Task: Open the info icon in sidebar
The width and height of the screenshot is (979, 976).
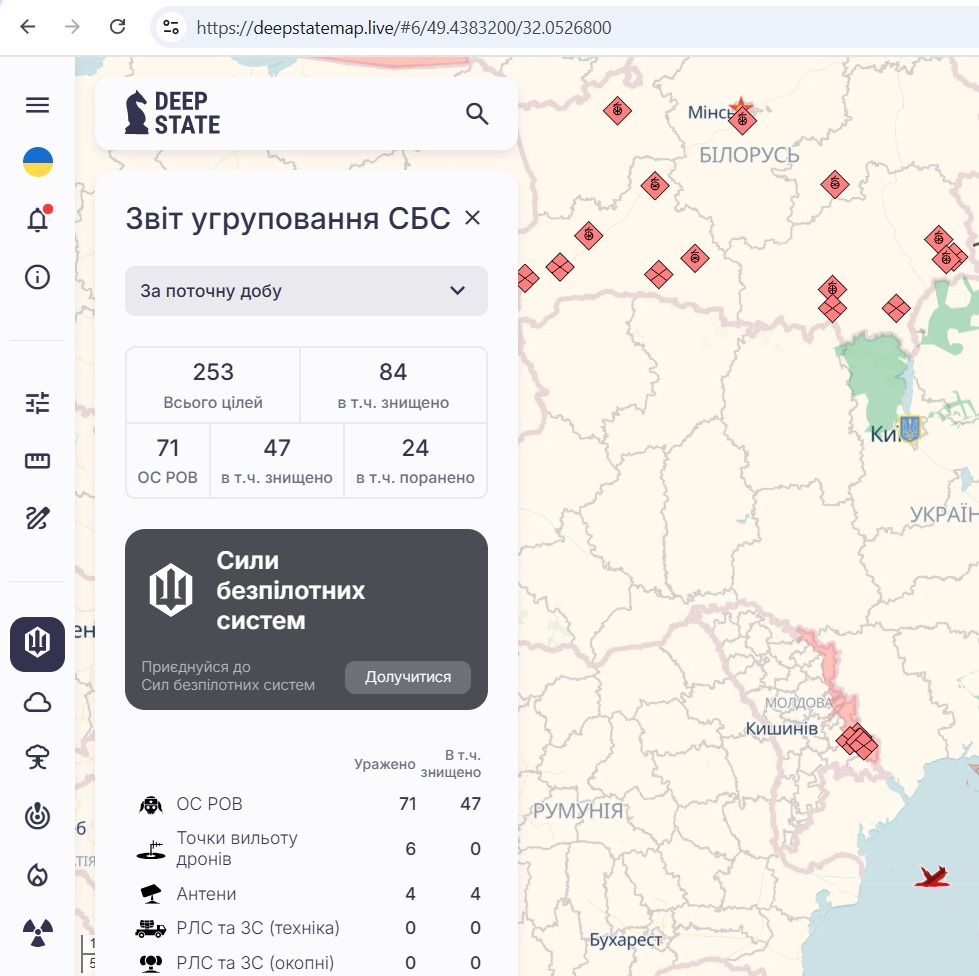Action: pos(37,277)
